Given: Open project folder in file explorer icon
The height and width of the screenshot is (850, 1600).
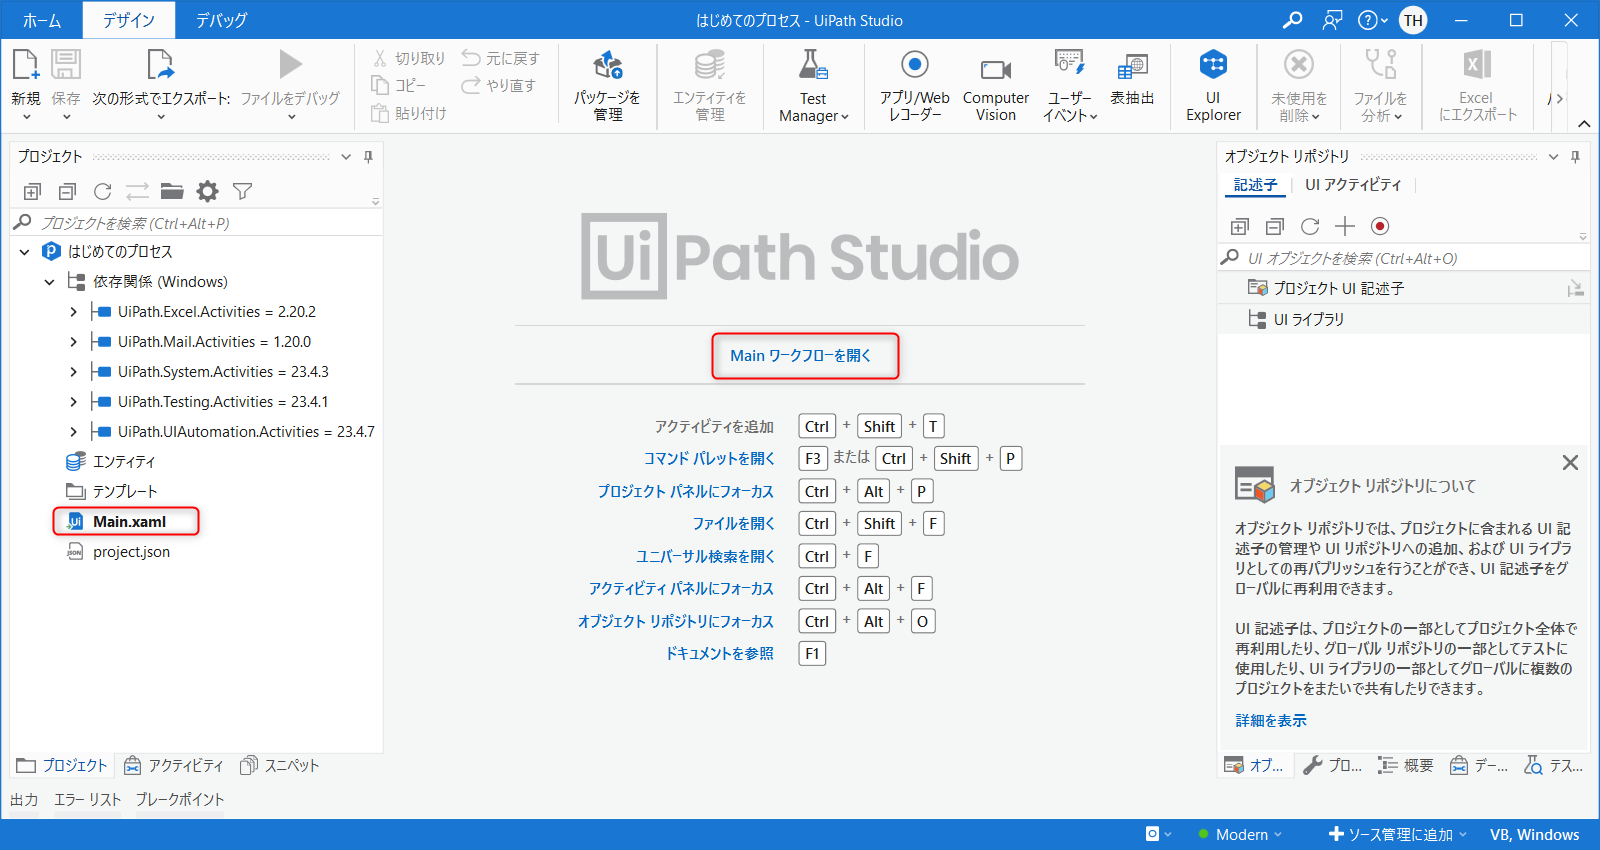Looking at the screenshot, I should 172,191.
